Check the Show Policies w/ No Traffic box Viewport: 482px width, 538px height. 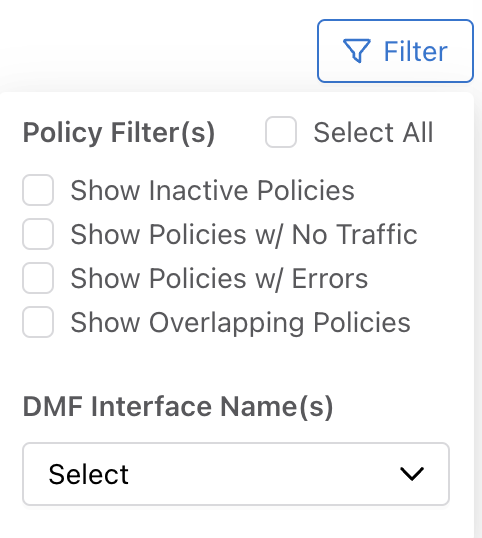[38, 234]
